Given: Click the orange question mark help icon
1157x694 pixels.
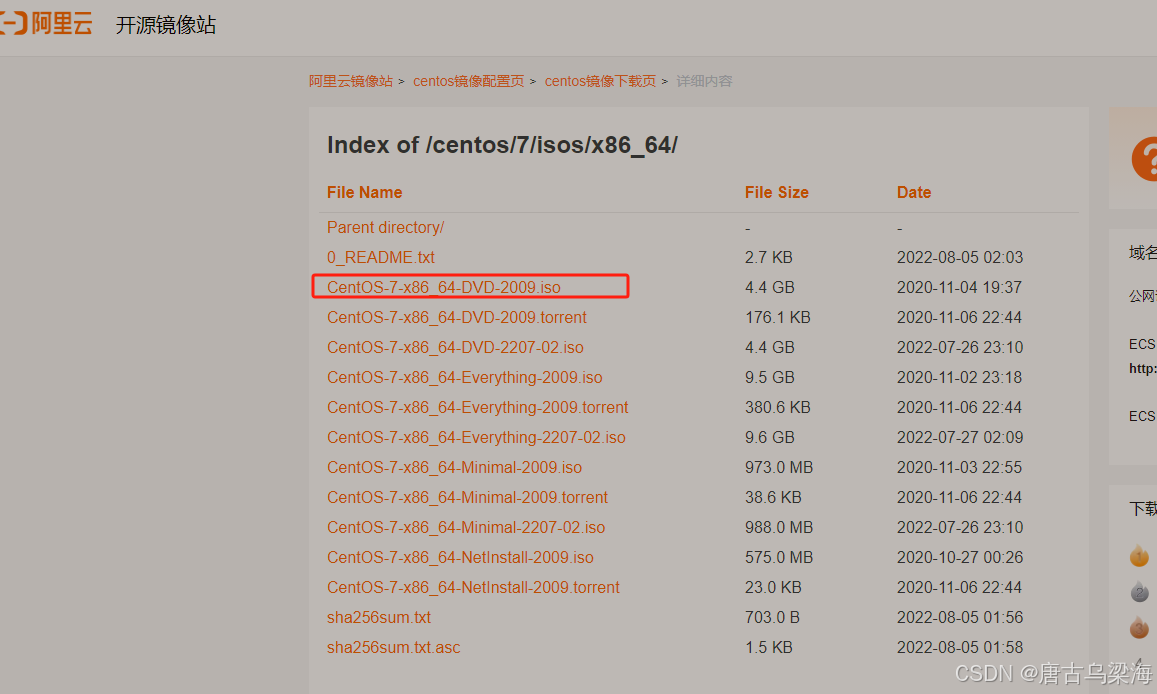Looking at the screenshot, I should click(x=1144, y=159).
